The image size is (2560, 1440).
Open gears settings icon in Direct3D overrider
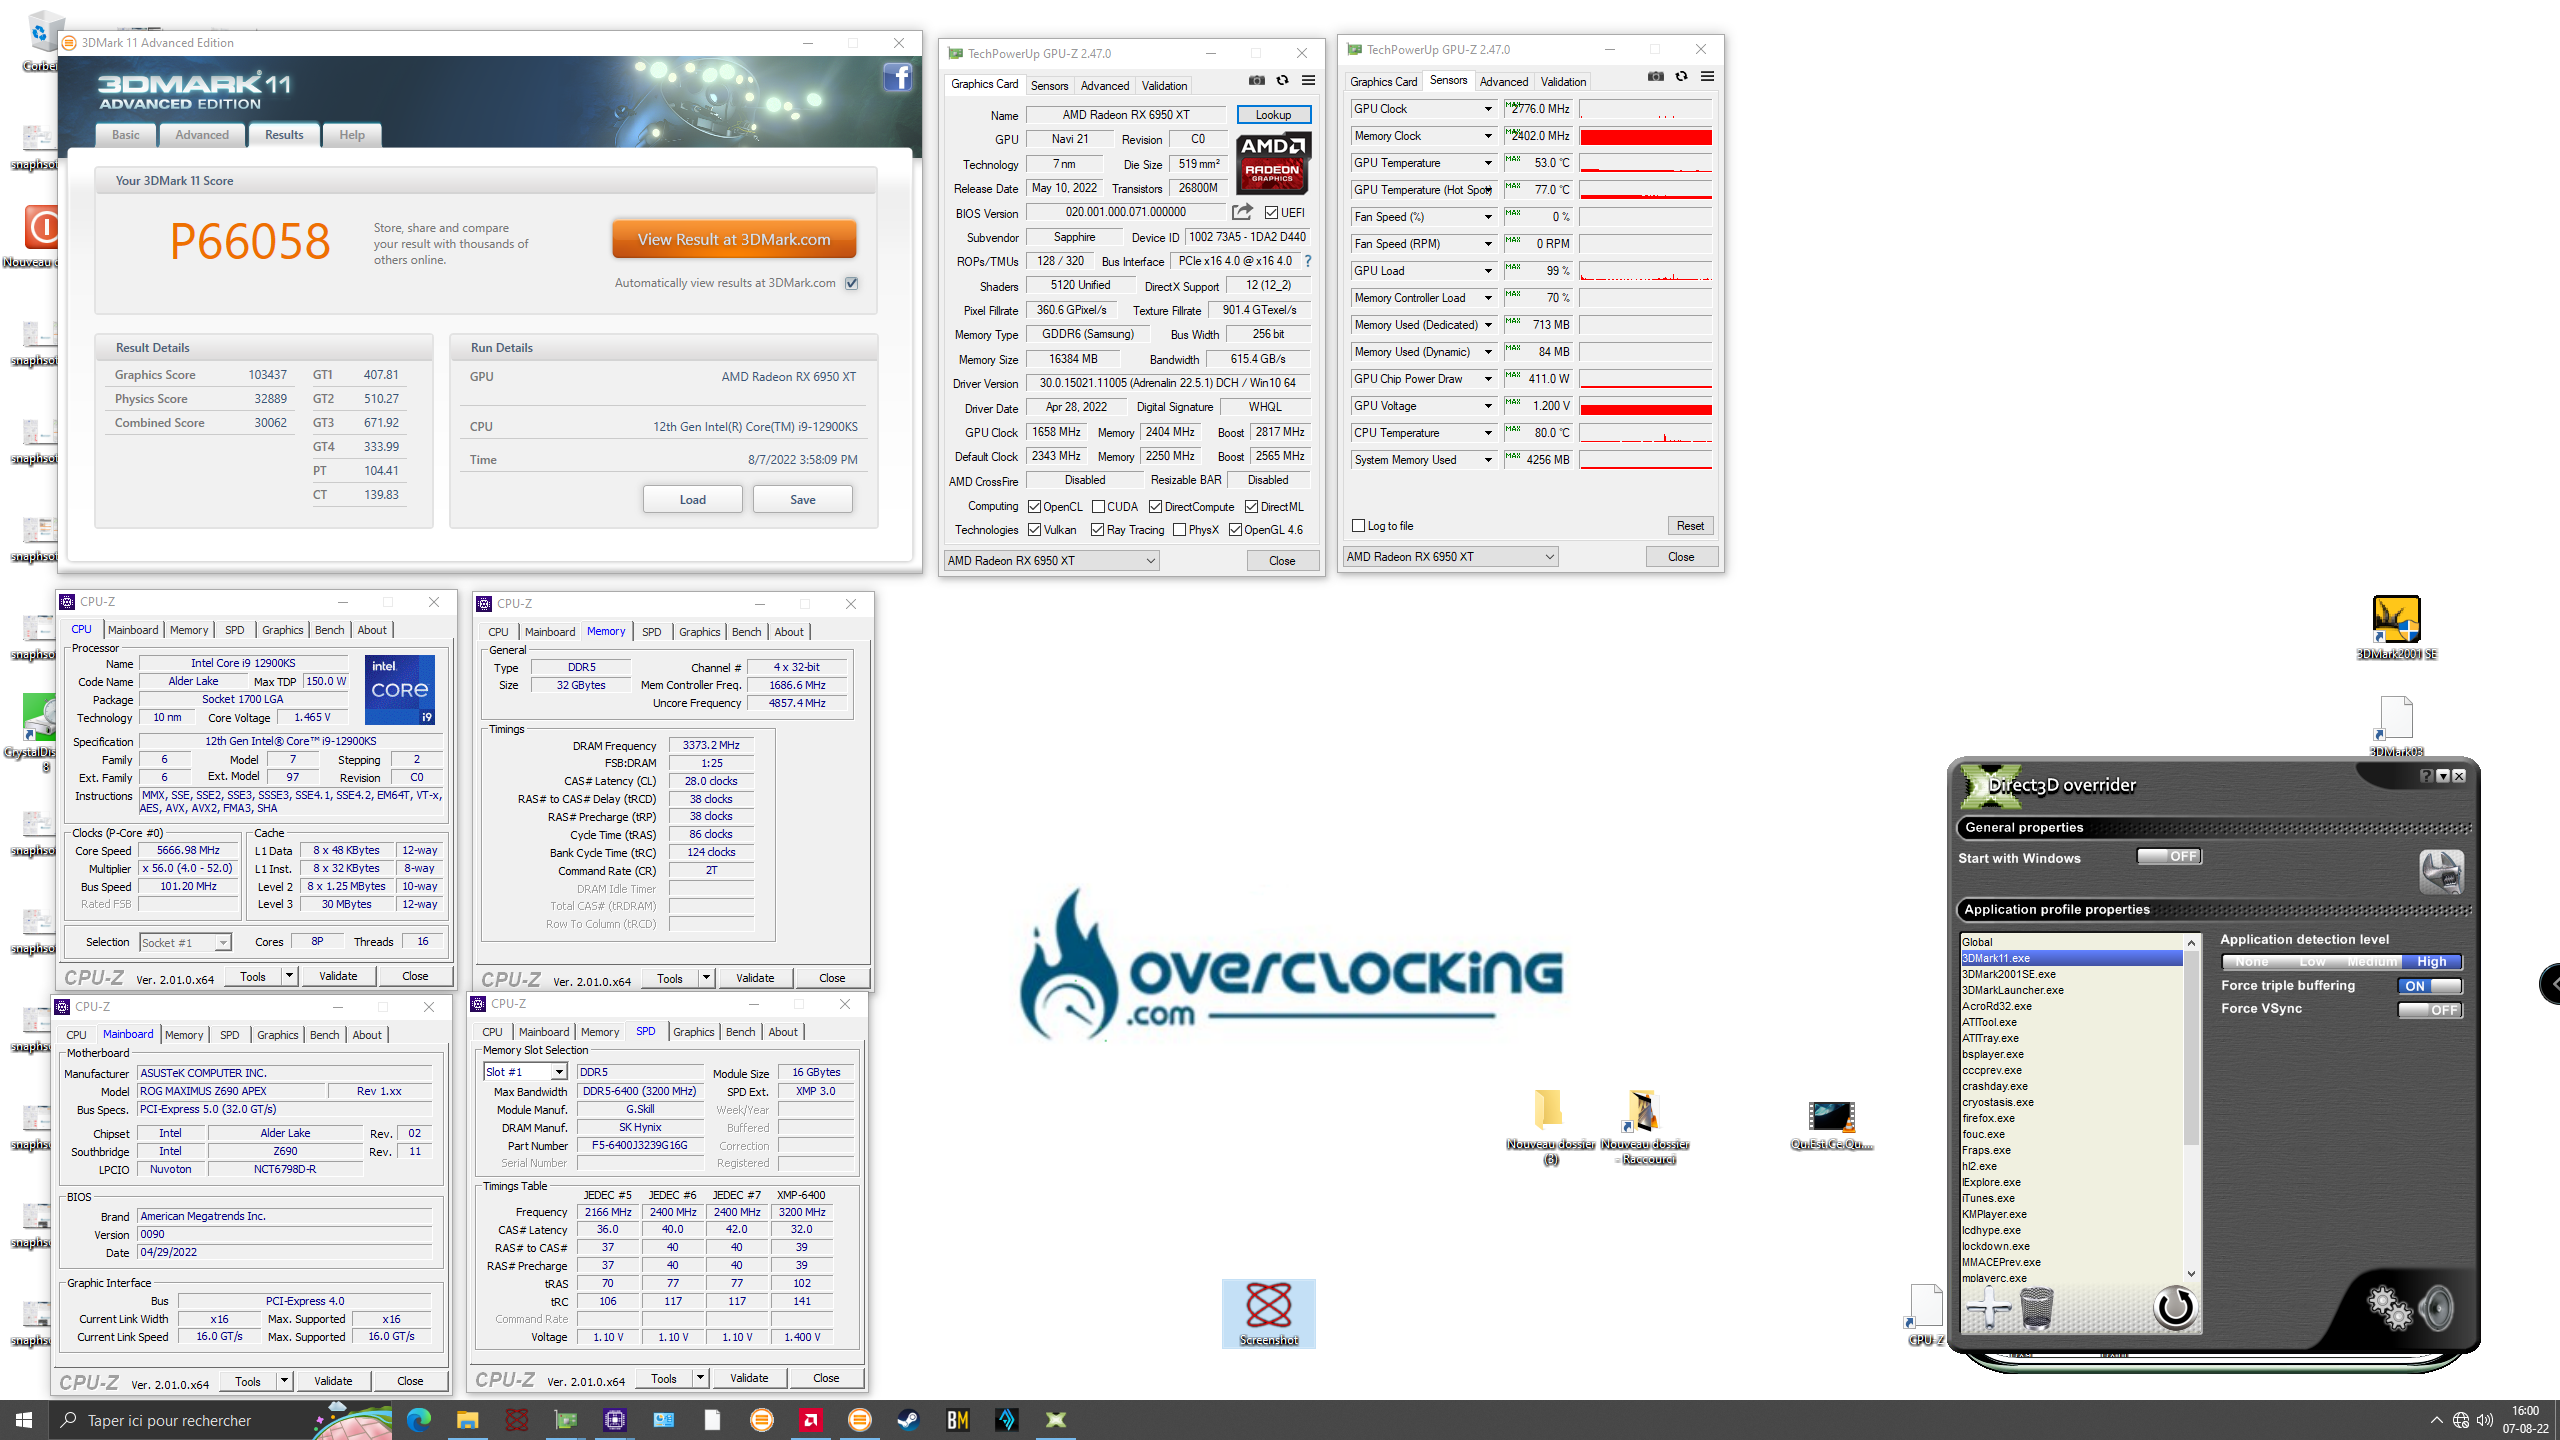pos(2388,1307)
